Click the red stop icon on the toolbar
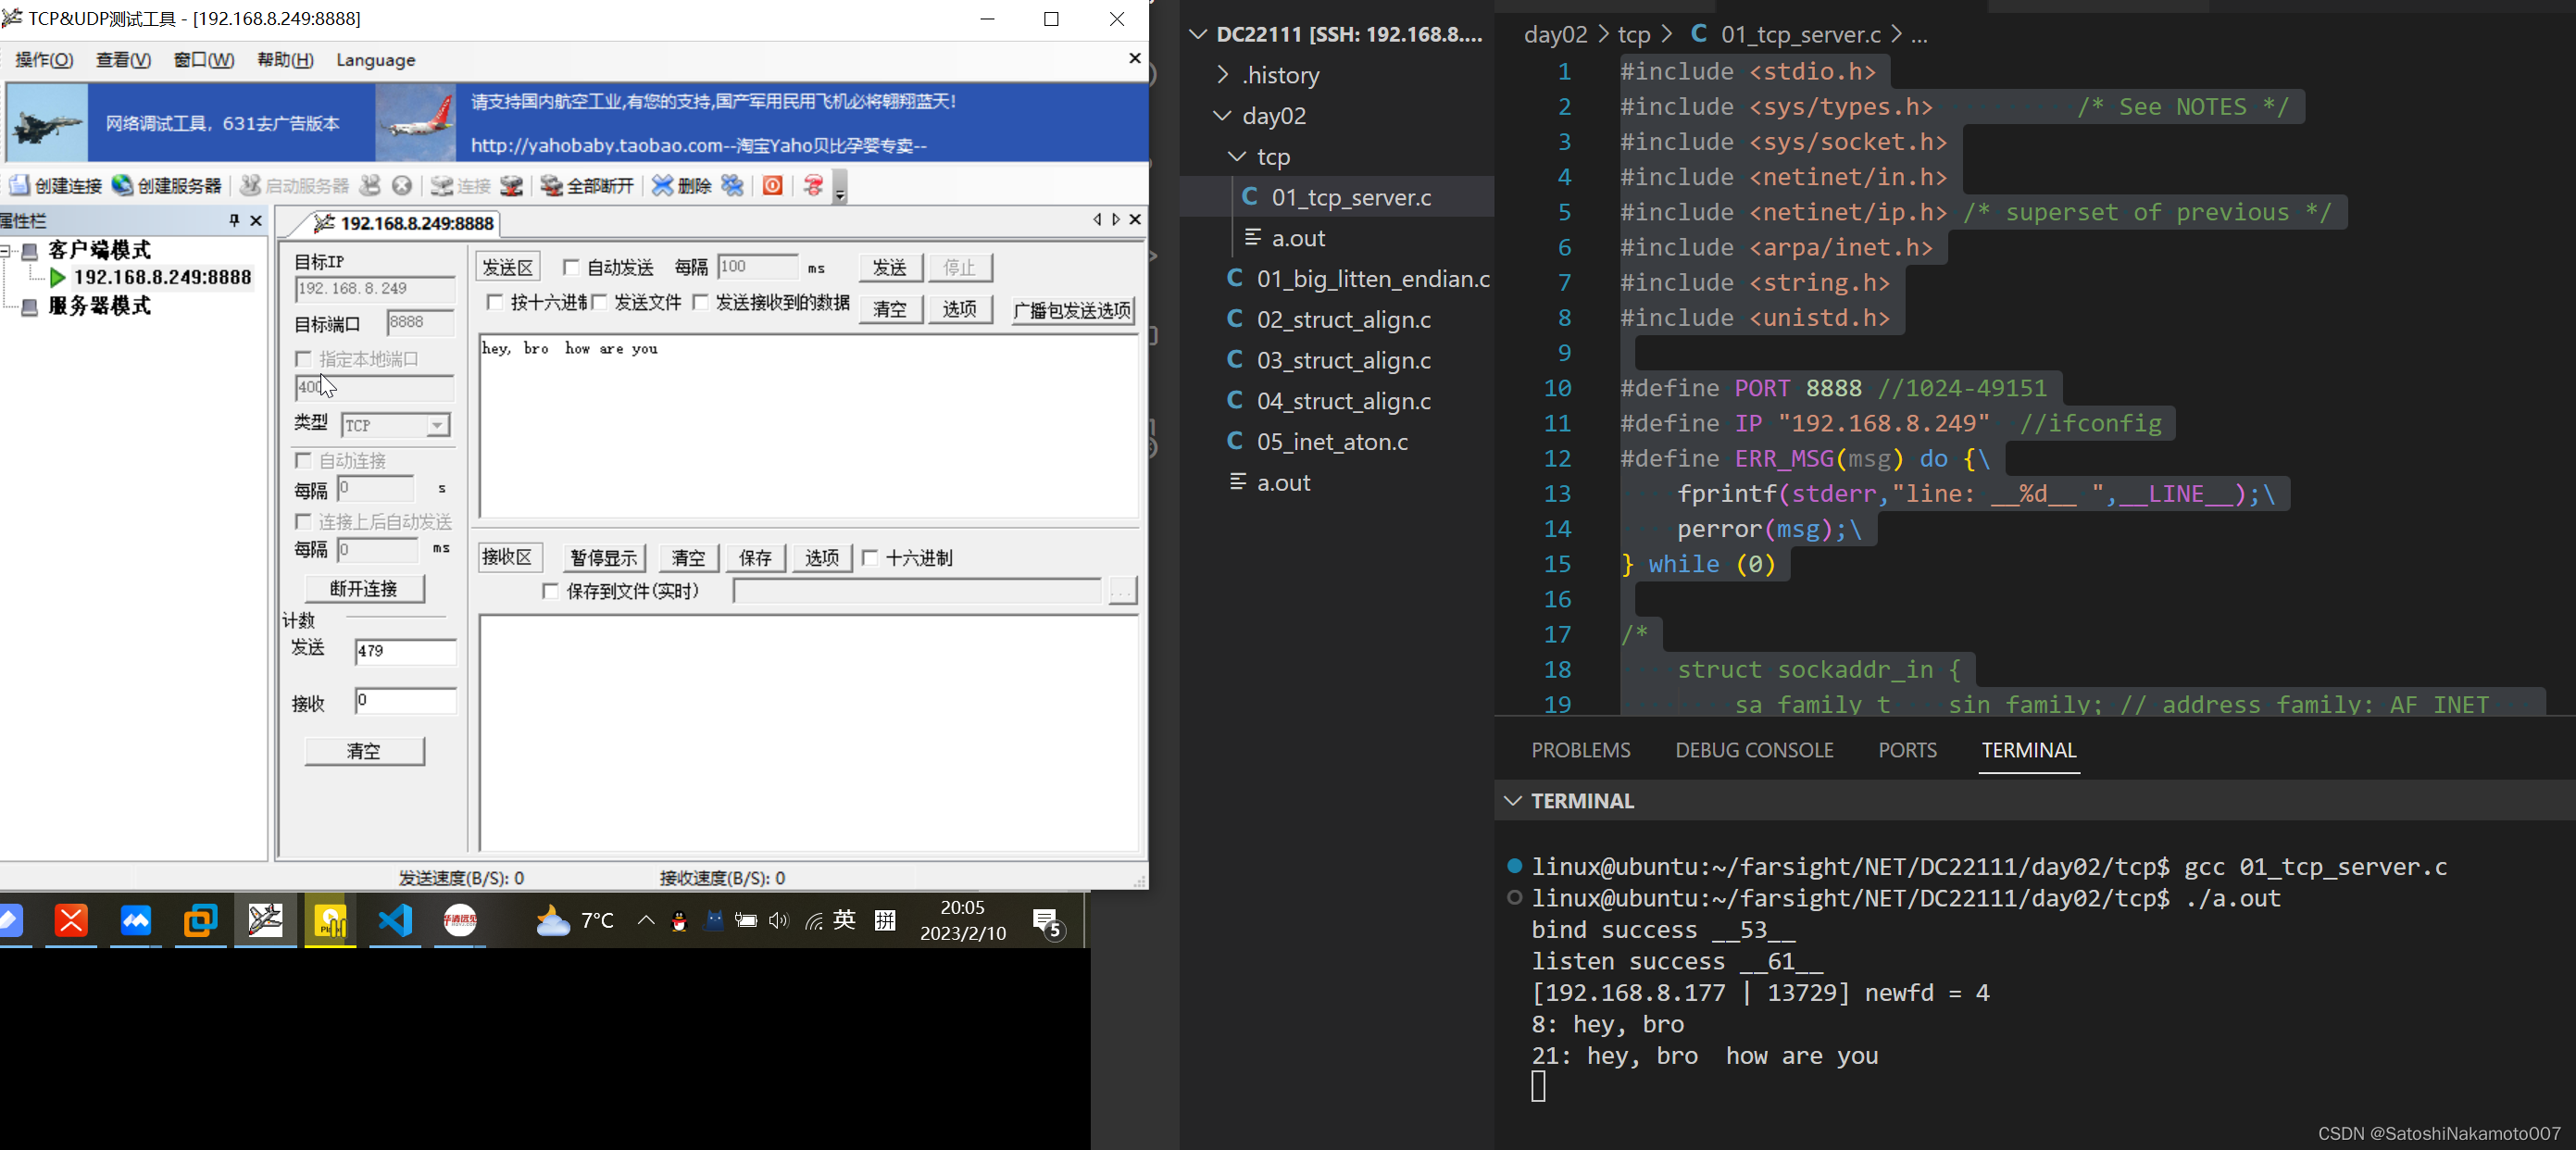 tap(771, 185)
